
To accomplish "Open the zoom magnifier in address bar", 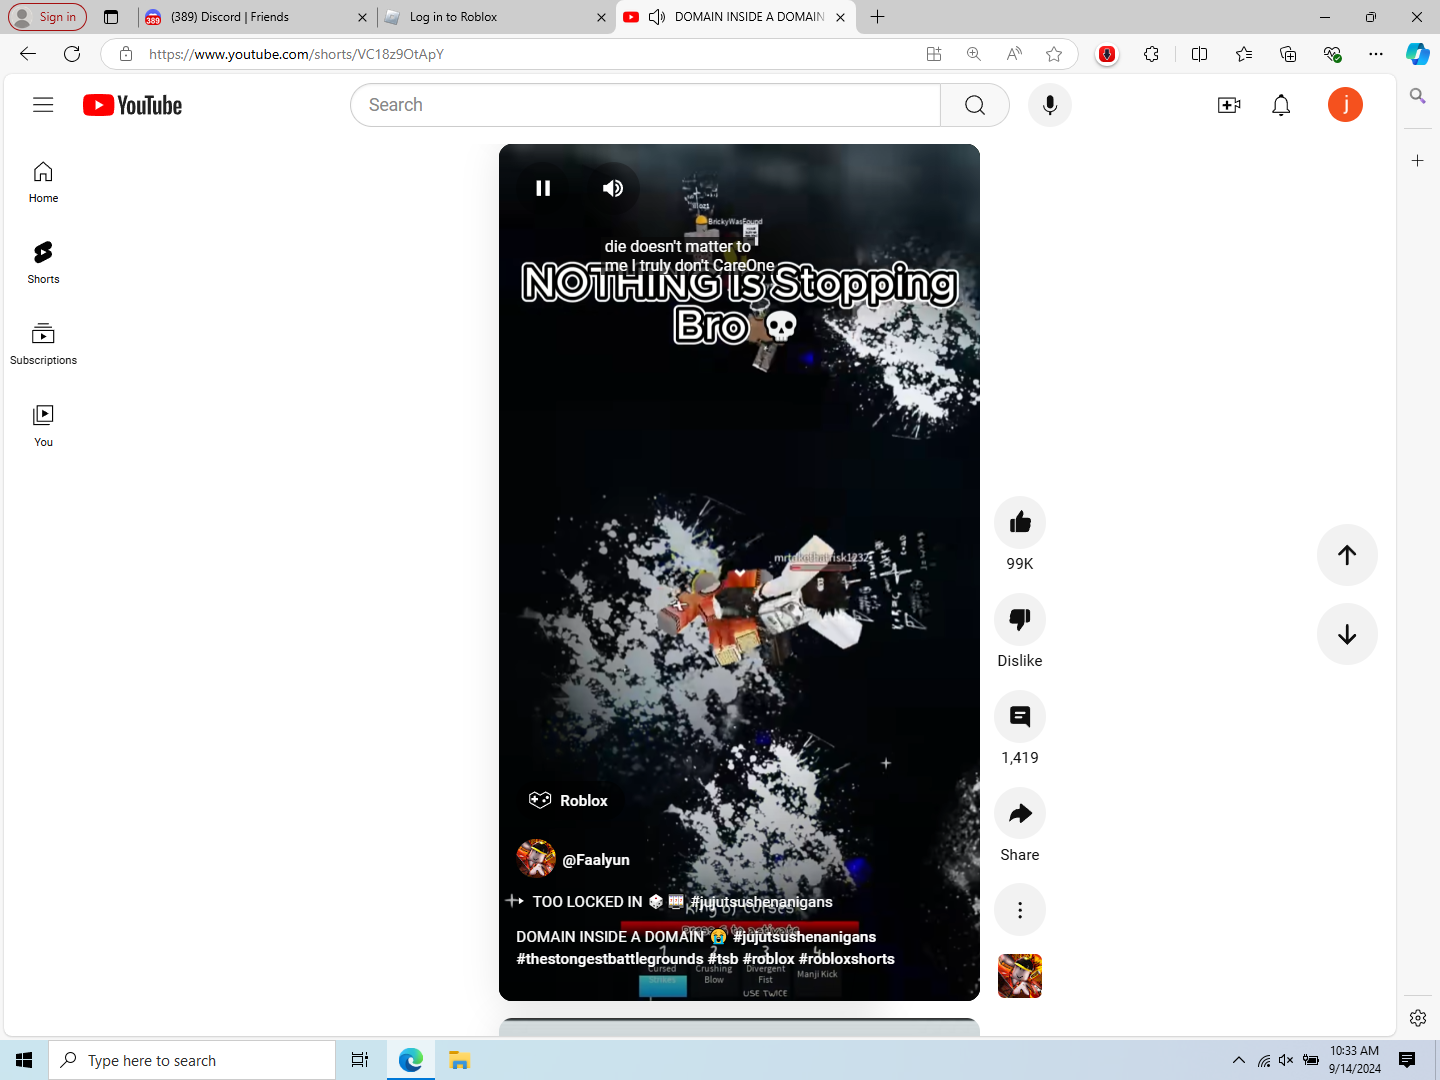I will 974,54.
